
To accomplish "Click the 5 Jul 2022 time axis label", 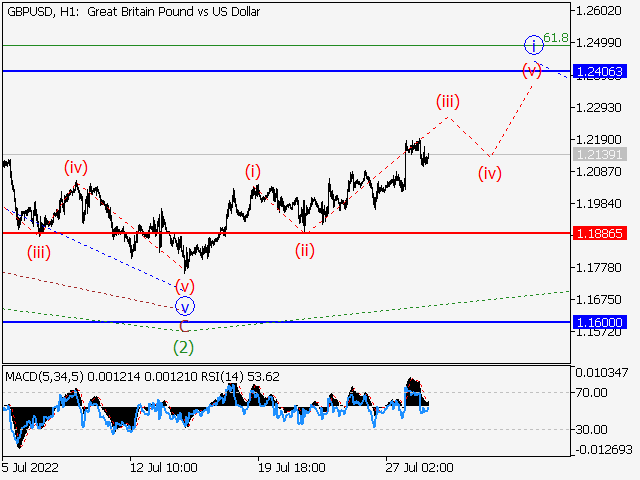I will 31,467.
